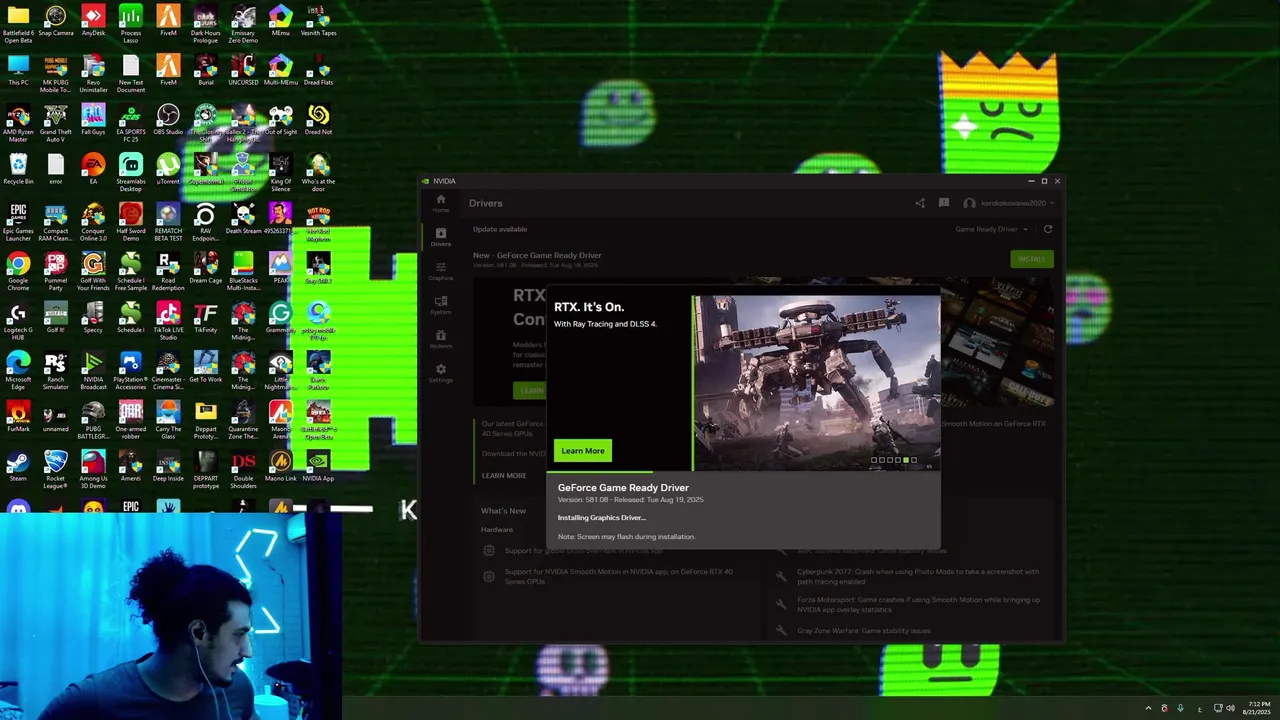Click the share icon in NVIDIA header
Screen dimensions: 1280x720
(920, 203)
